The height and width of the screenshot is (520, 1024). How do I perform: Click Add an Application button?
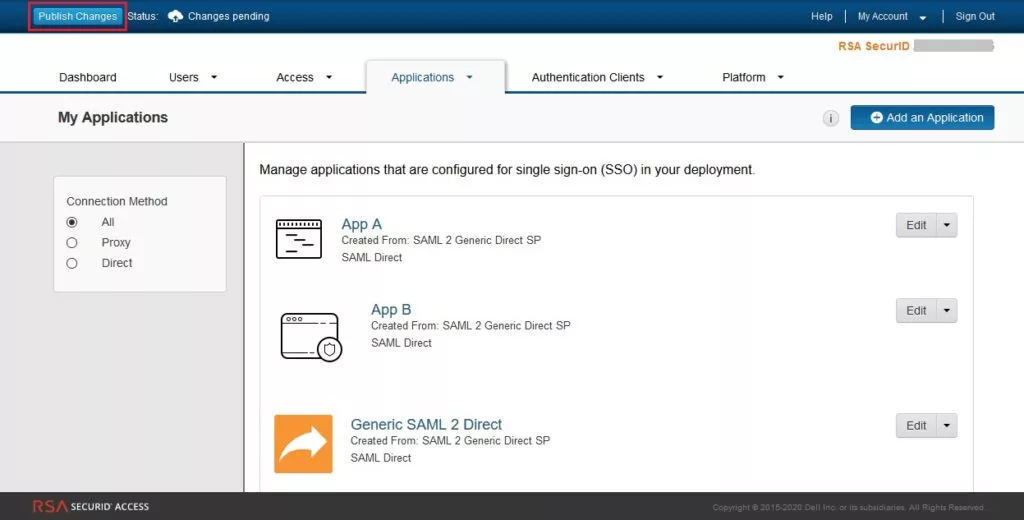tap(922, 118)
